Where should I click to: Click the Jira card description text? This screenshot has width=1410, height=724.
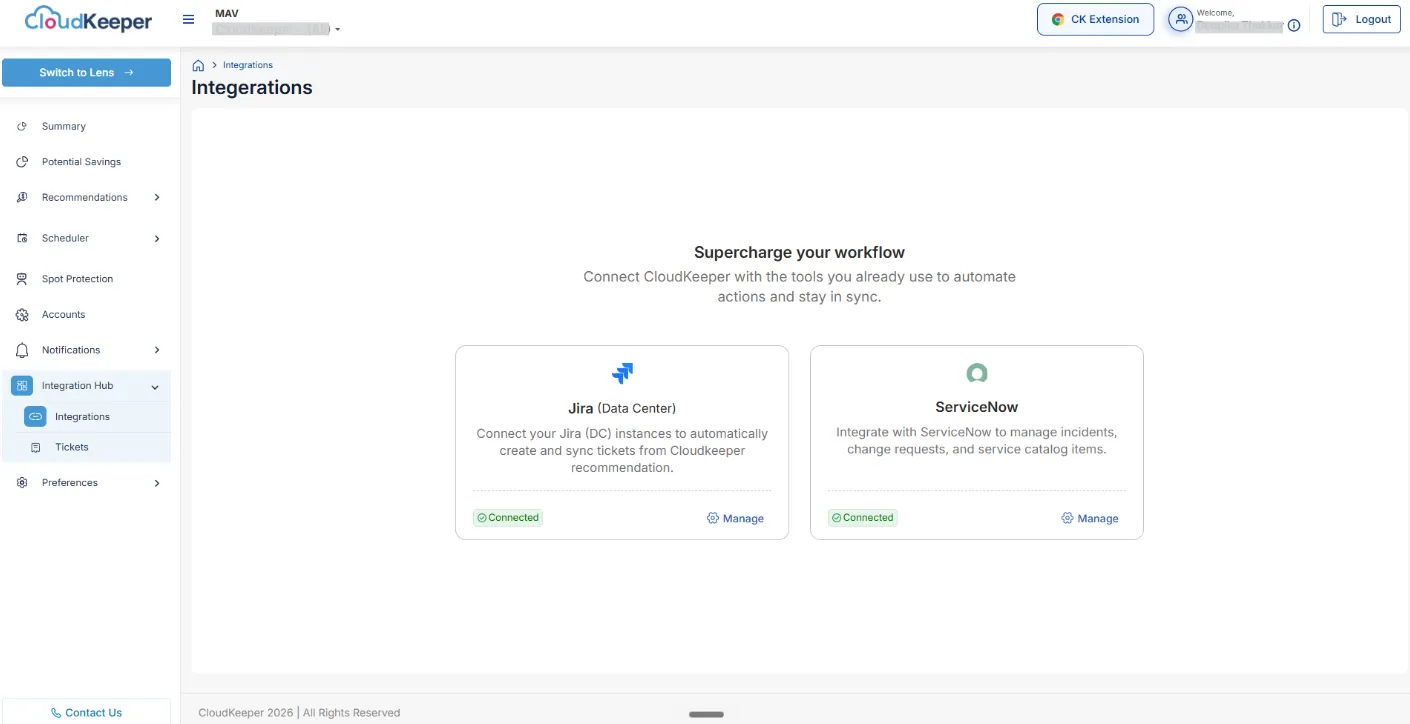click(x=622, y=451)
